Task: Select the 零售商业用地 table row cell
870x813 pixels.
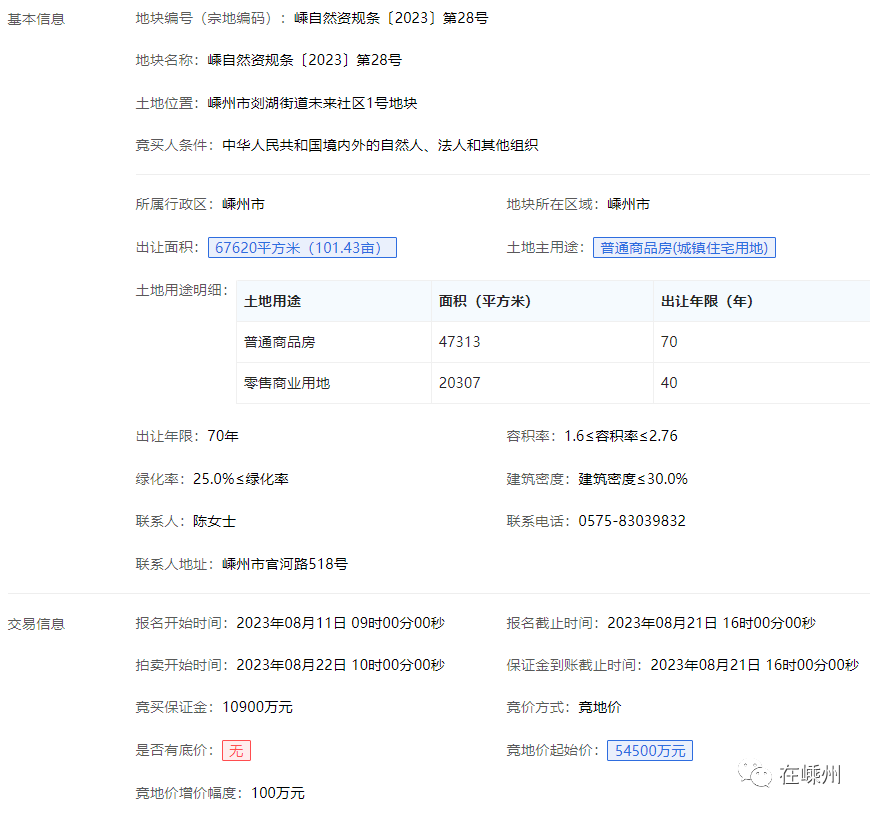Action: coord(287,383)
